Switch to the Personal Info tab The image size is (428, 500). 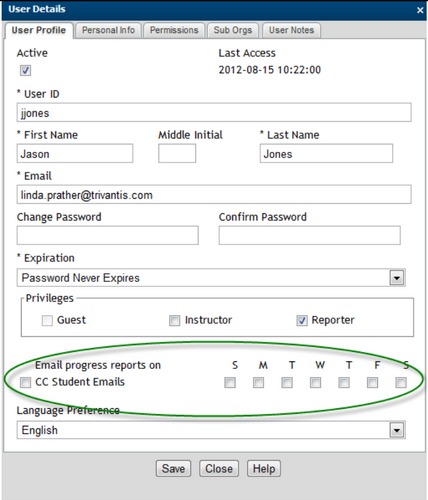[108, 30]
